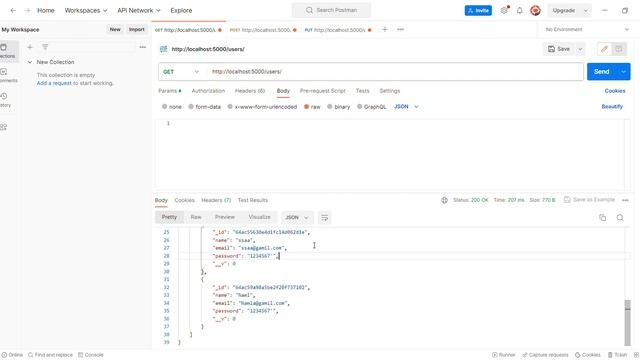Open the configure workspace sidebar grid icon
This screenshot has width=640, height=360.
tap(4, 127)
